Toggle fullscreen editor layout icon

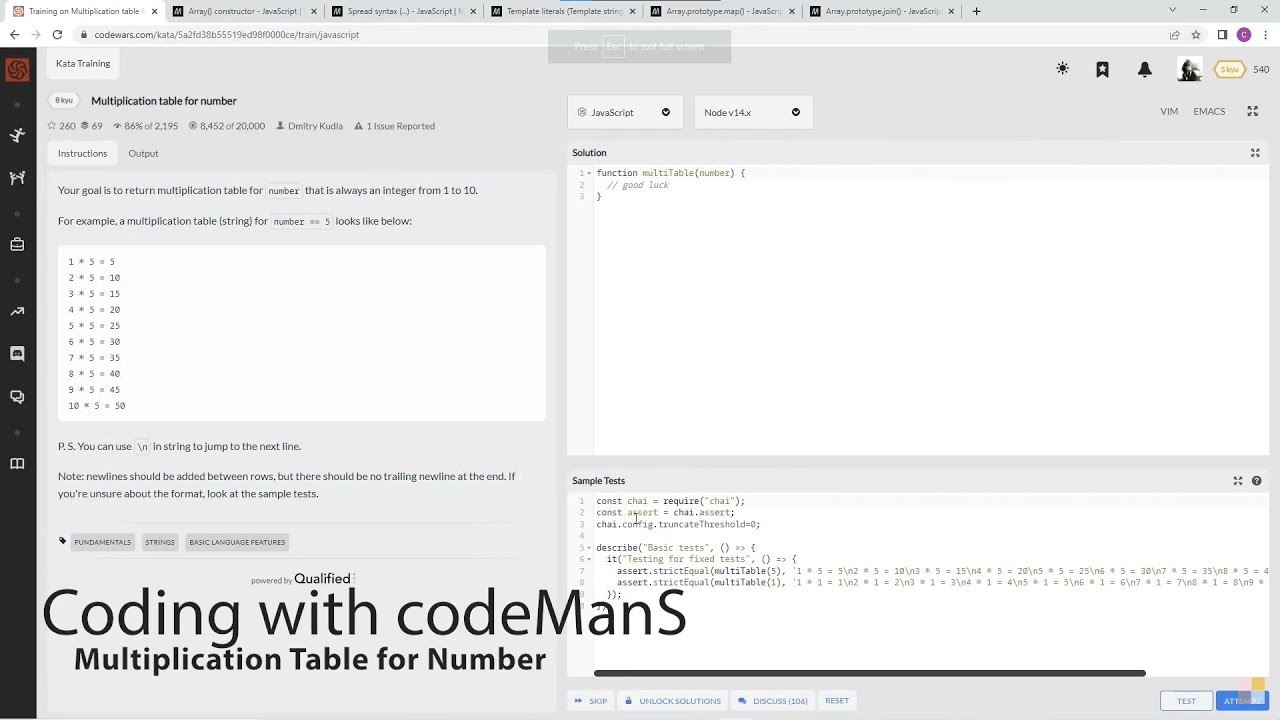point(1252,111)
